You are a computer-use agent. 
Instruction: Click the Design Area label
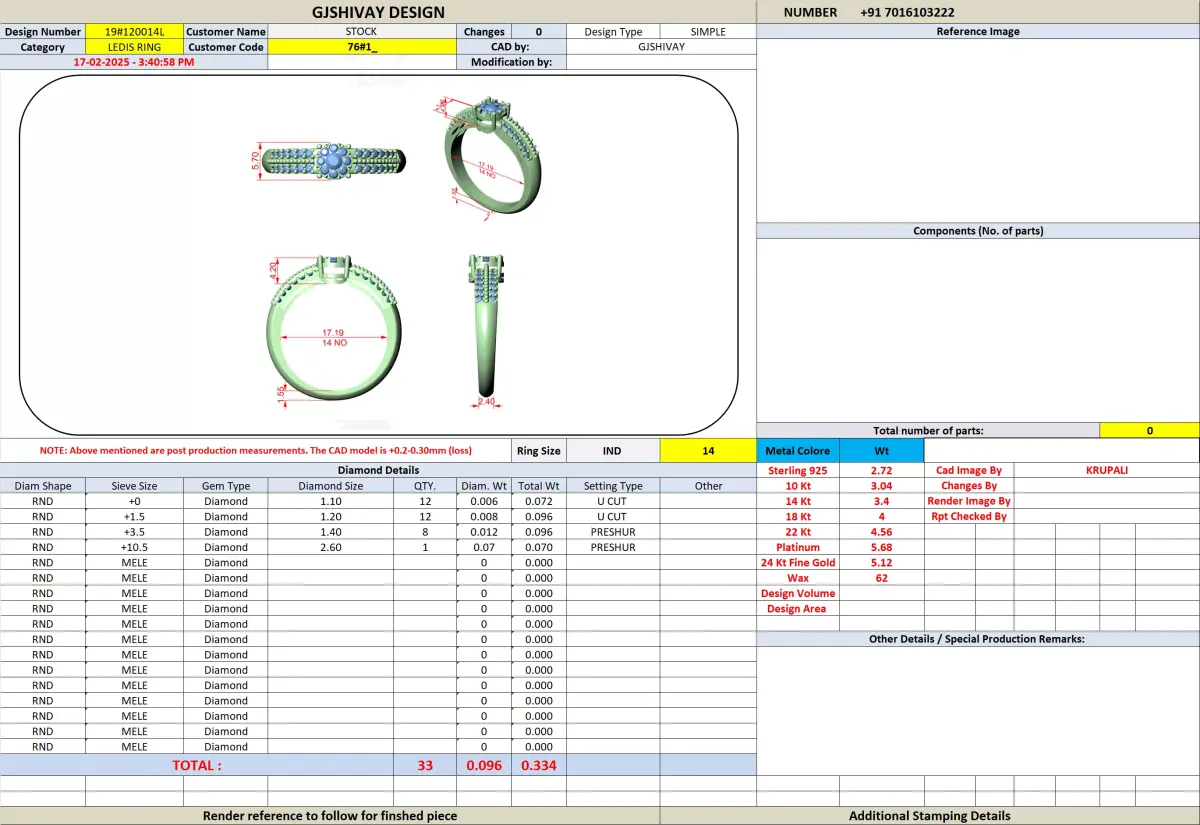(x=798, y=609)
